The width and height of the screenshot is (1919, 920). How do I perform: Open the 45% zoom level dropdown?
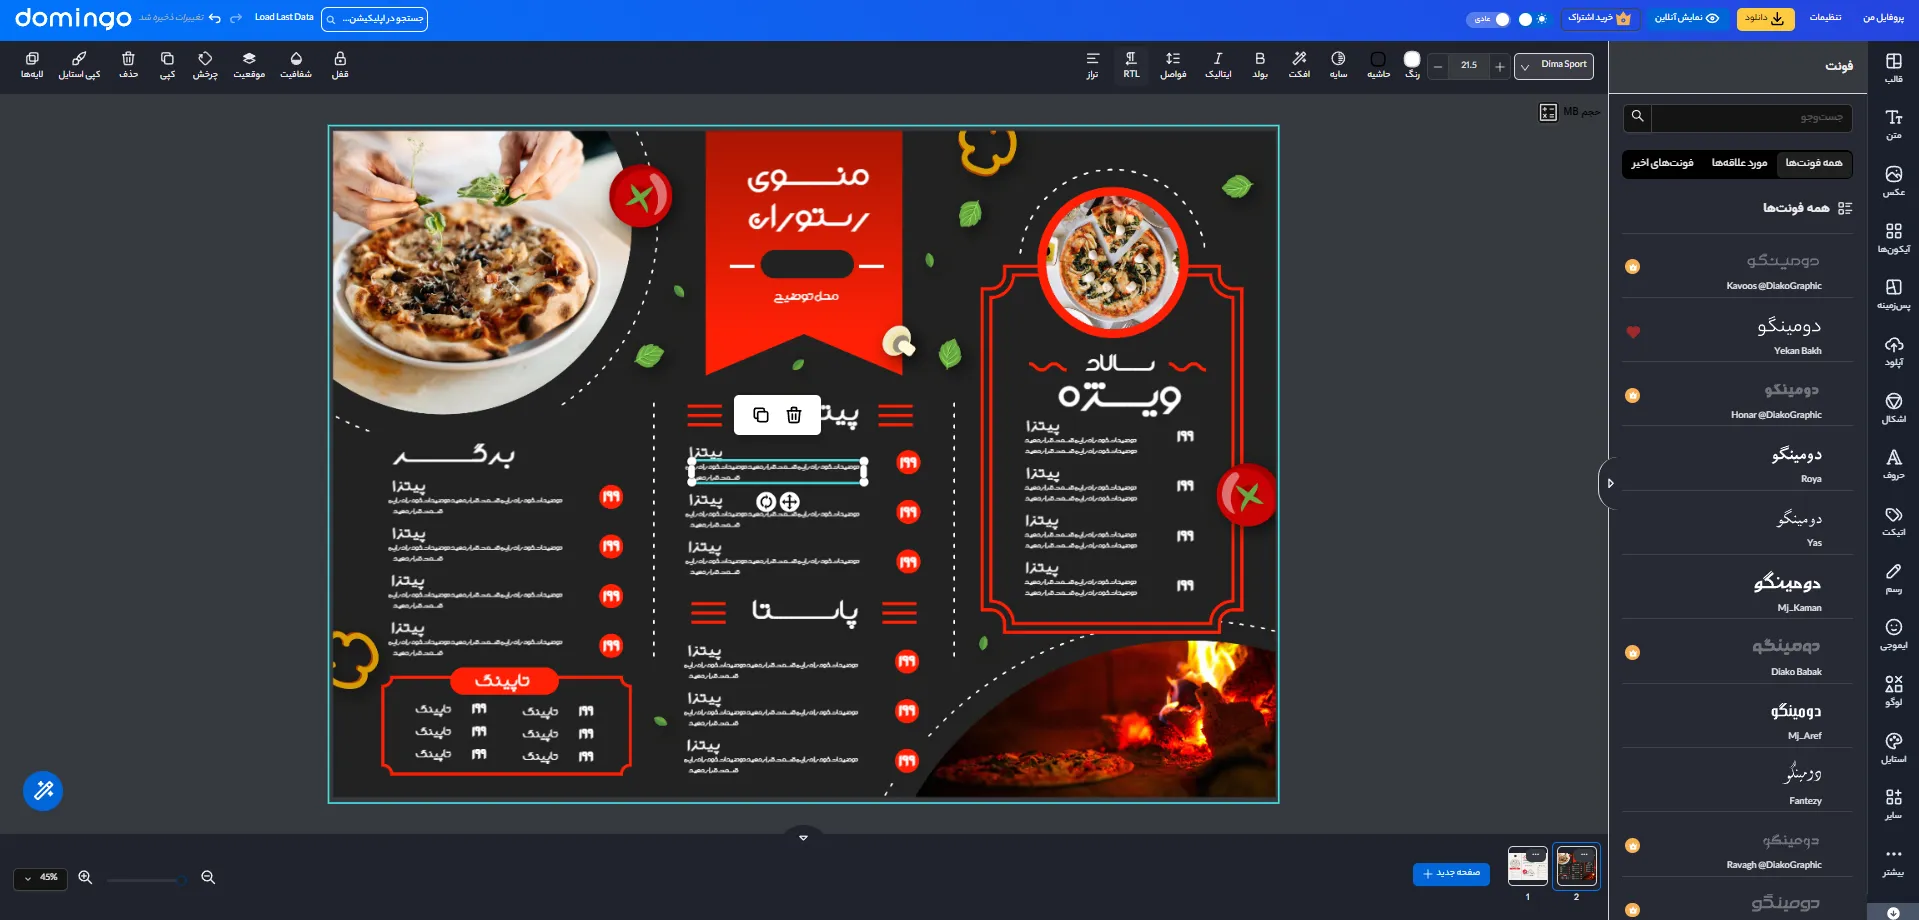(x=41, y=878)
